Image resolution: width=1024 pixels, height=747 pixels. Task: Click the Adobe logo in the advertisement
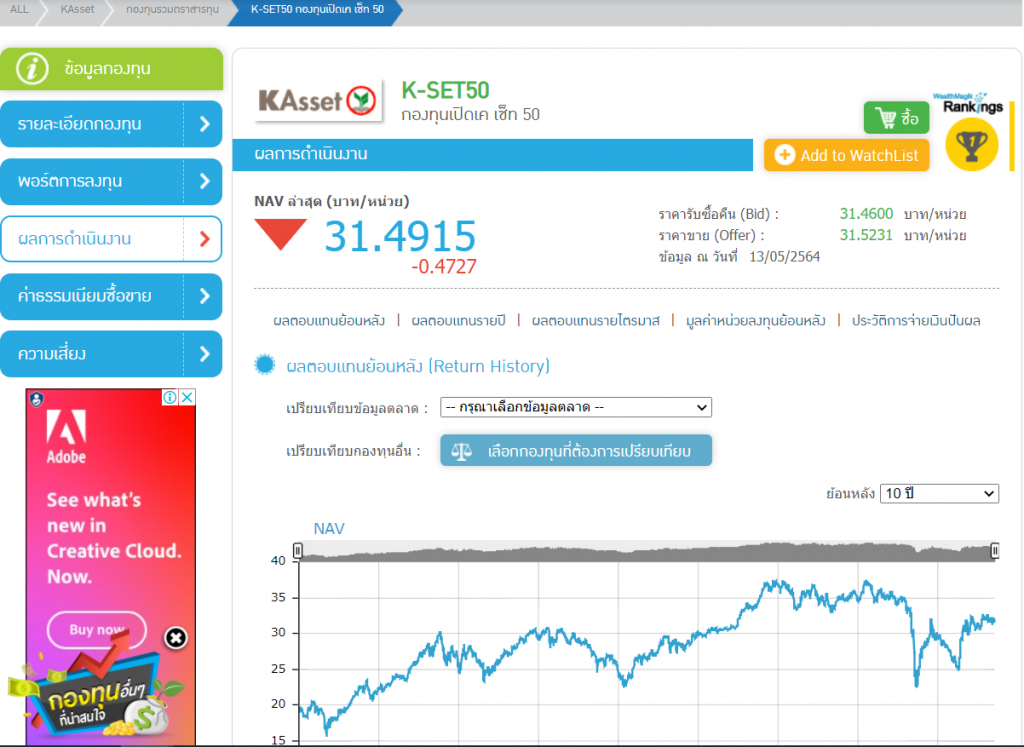pos(66,436)
